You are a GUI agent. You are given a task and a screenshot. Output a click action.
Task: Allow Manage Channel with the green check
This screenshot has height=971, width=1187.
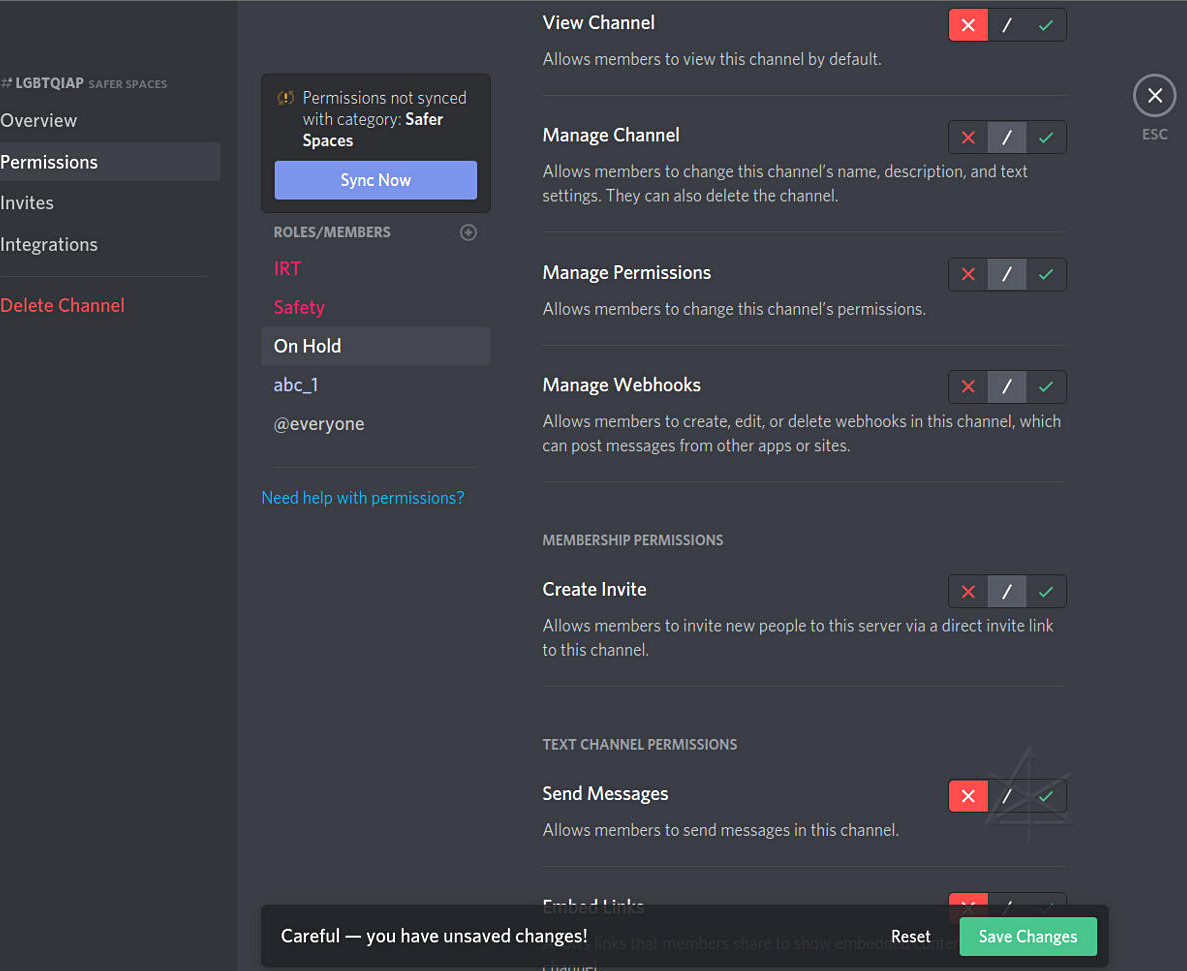click(x=1046, y=137)
